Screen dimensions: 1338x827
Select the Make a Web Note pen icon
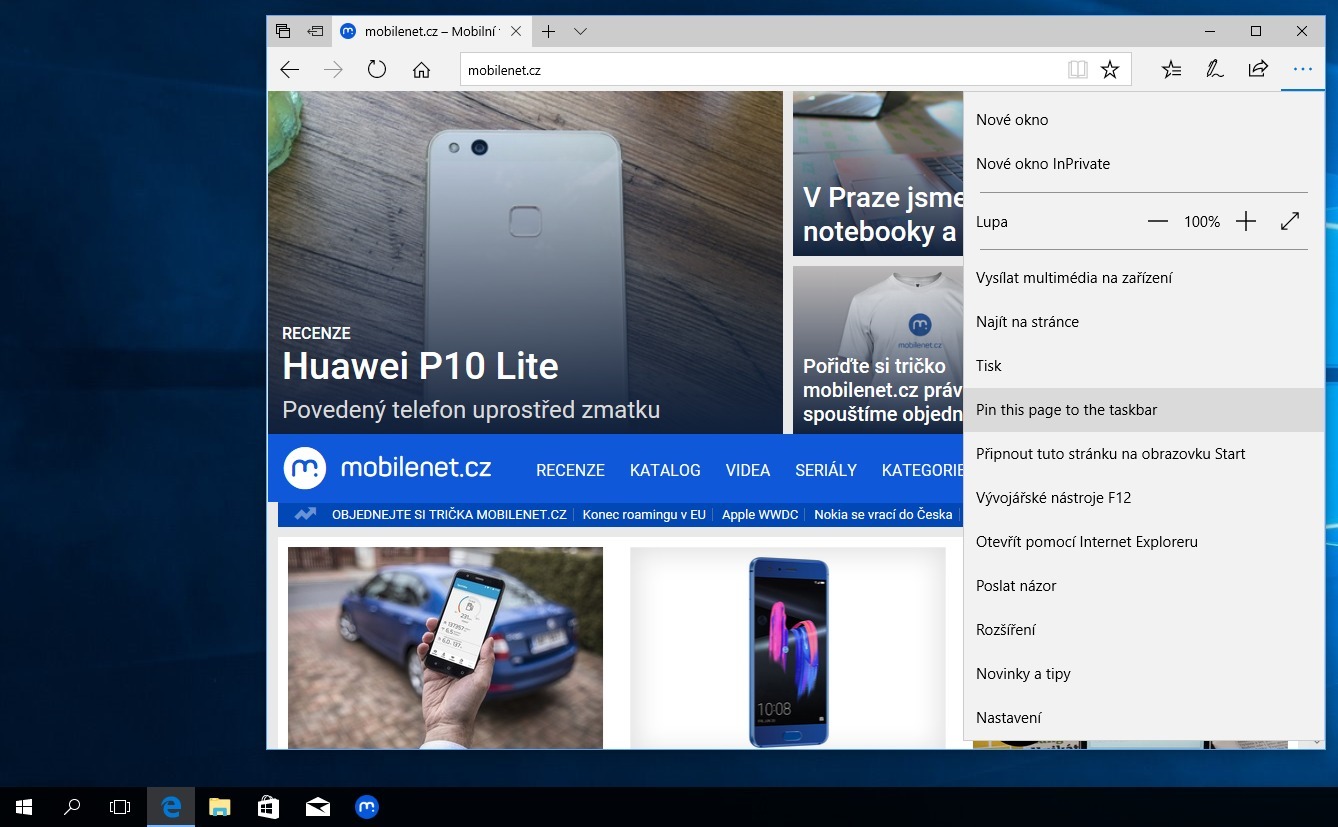[1214, 69]
